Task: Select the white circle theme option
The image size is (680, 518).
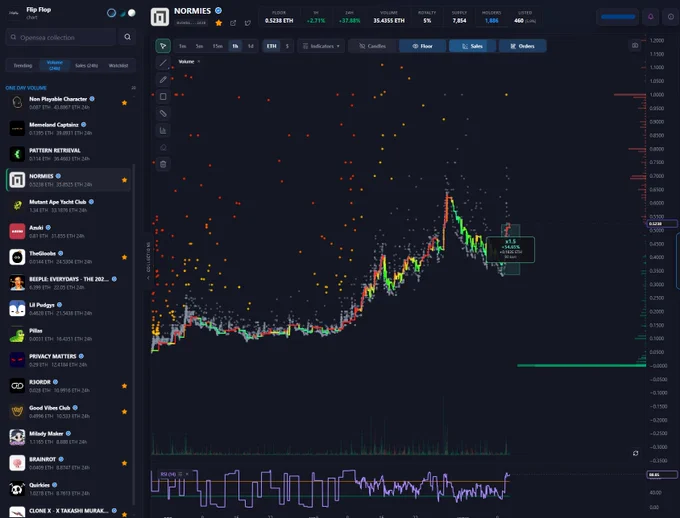Action: 132,13
